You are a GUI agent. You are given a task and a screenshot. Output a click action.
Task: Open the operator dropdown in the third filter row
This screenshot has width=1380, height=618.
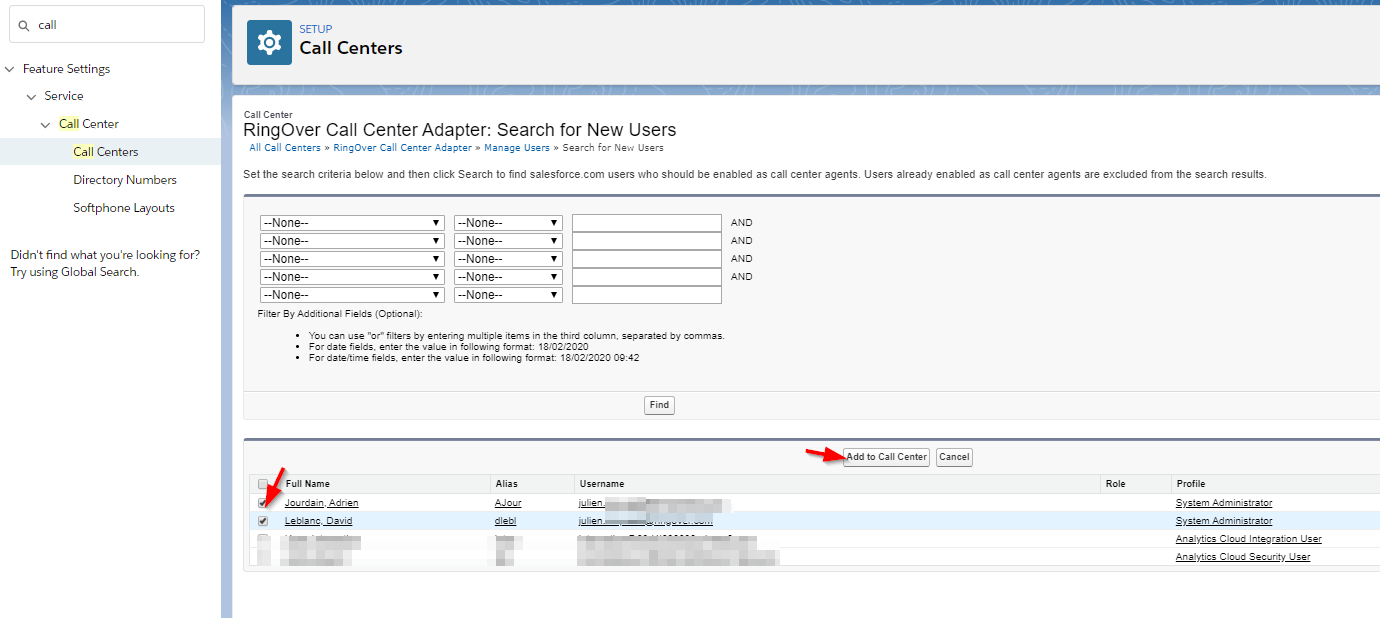(508, 259)
